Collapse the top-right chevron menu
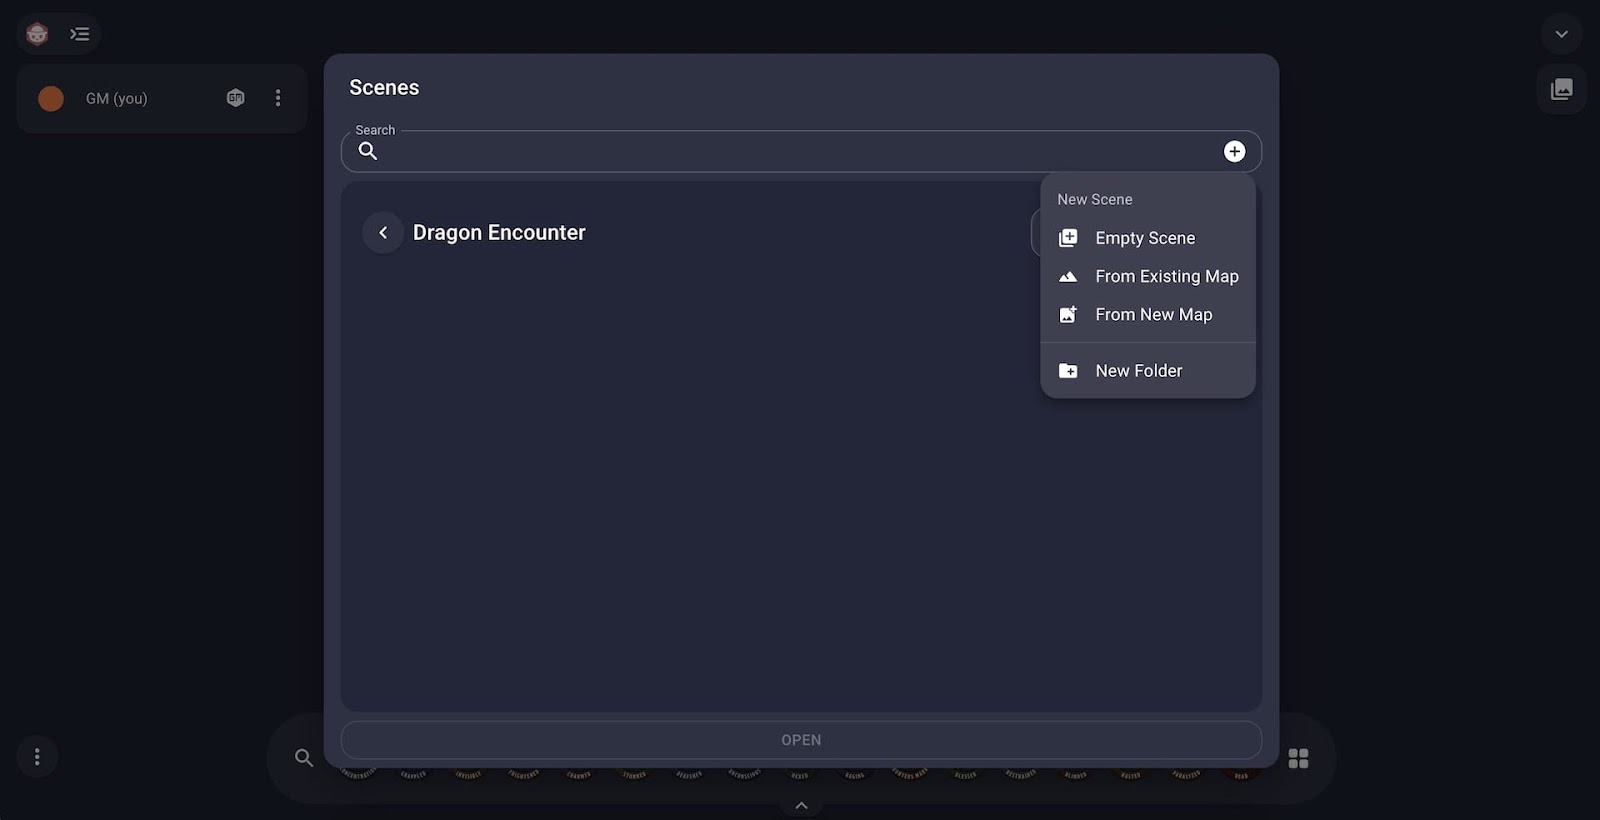Viewport: 1600px width, 820px height. point(1561,34)
